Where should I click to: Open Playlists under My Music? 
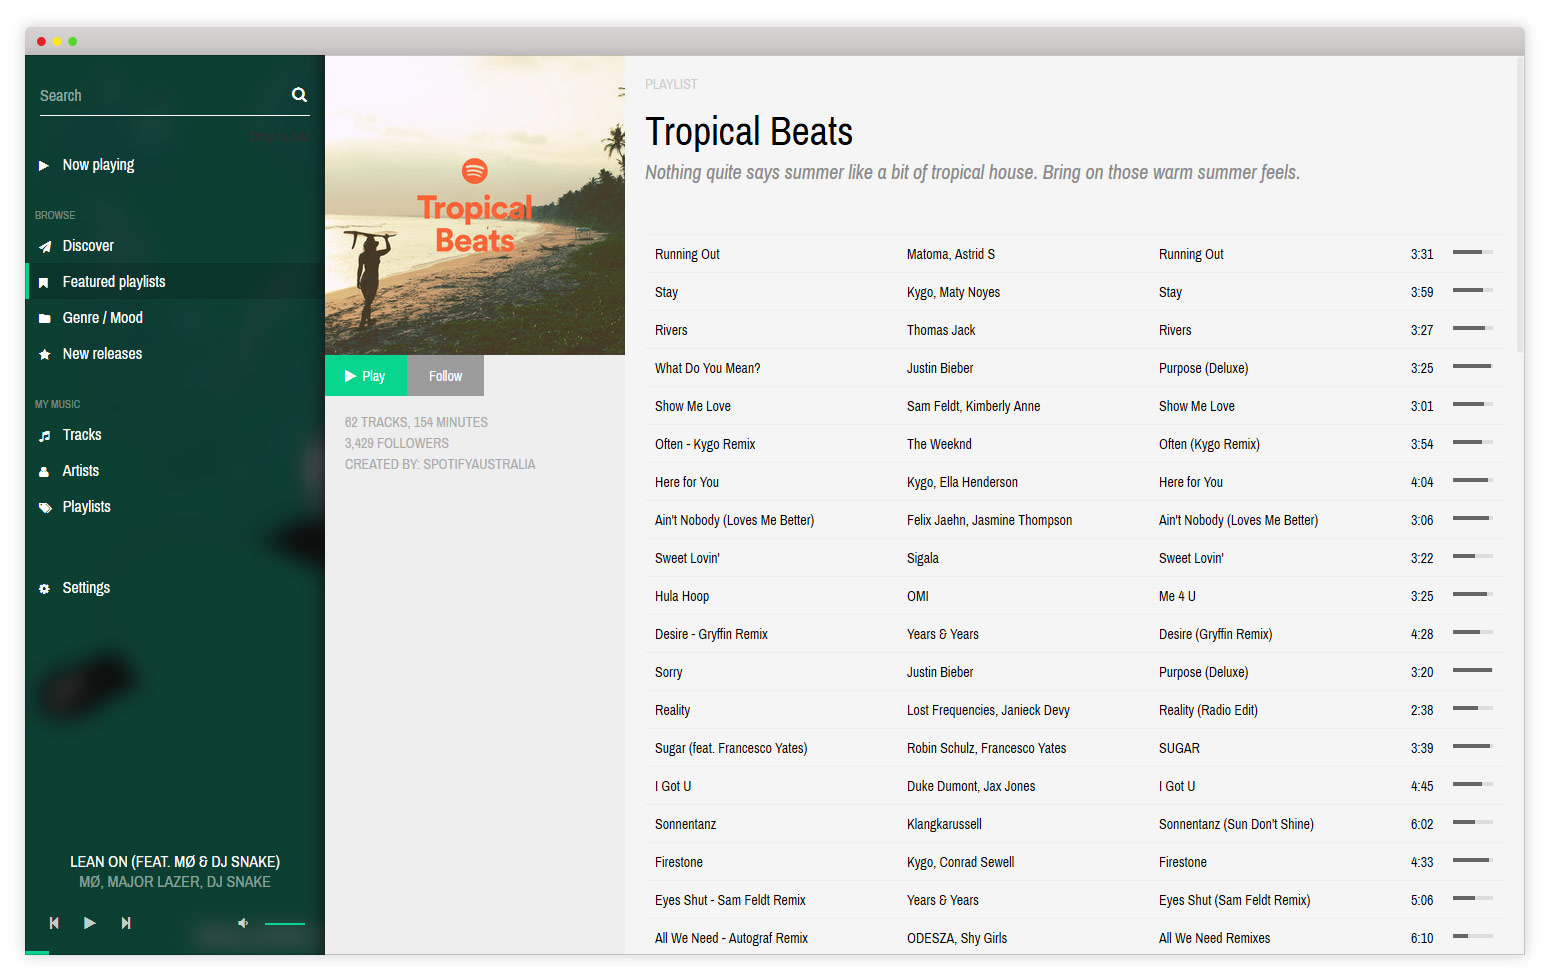(86, 507)
